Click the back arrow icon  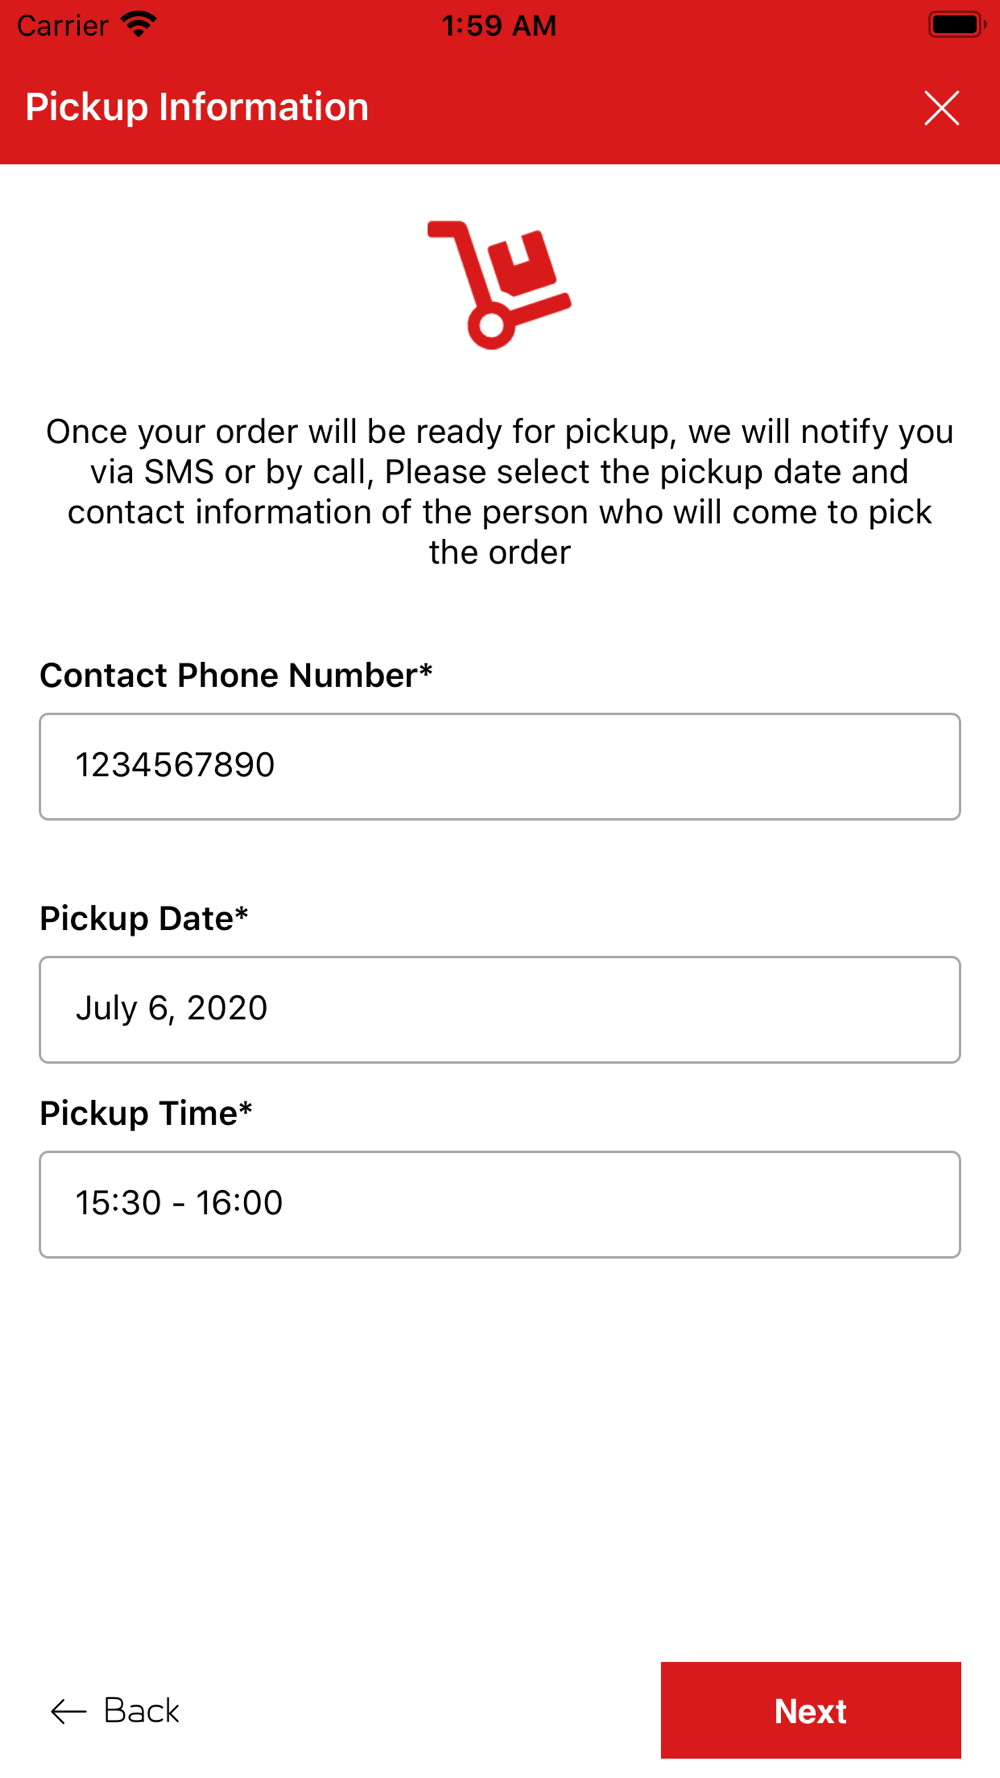68,1711
